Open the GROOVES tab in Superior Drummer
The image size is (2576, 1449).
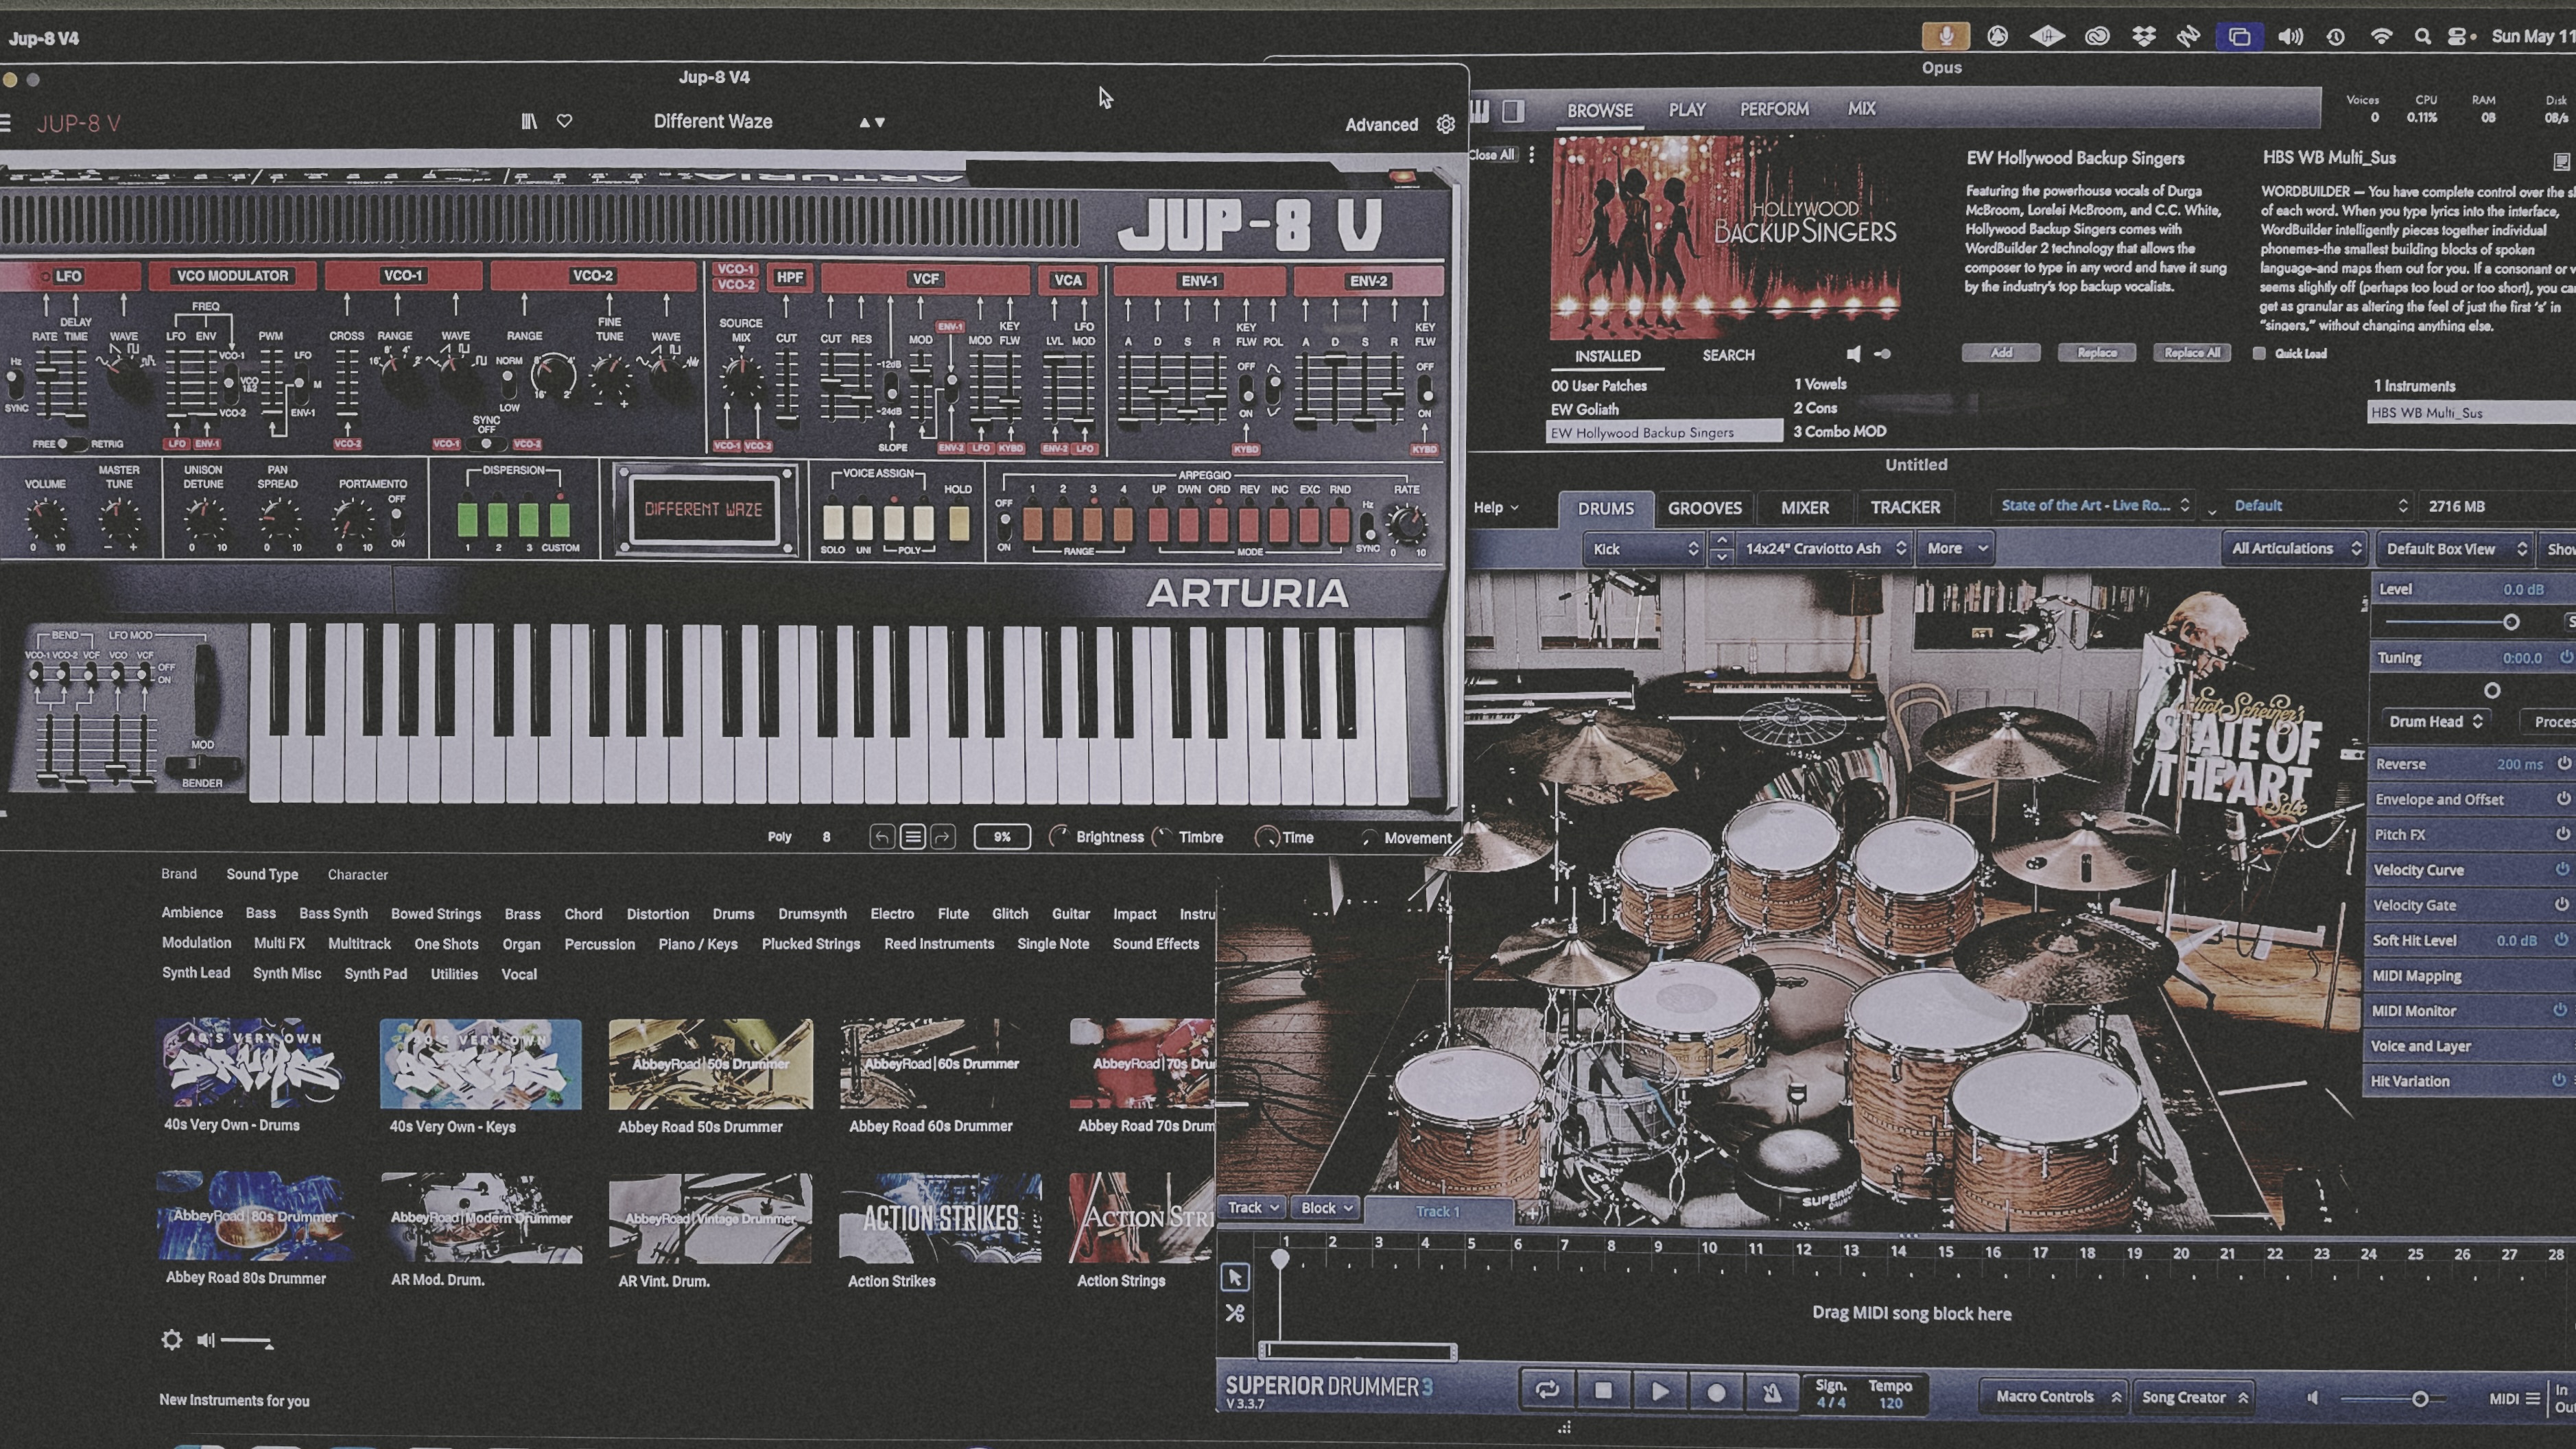[x=1704, y=508]
